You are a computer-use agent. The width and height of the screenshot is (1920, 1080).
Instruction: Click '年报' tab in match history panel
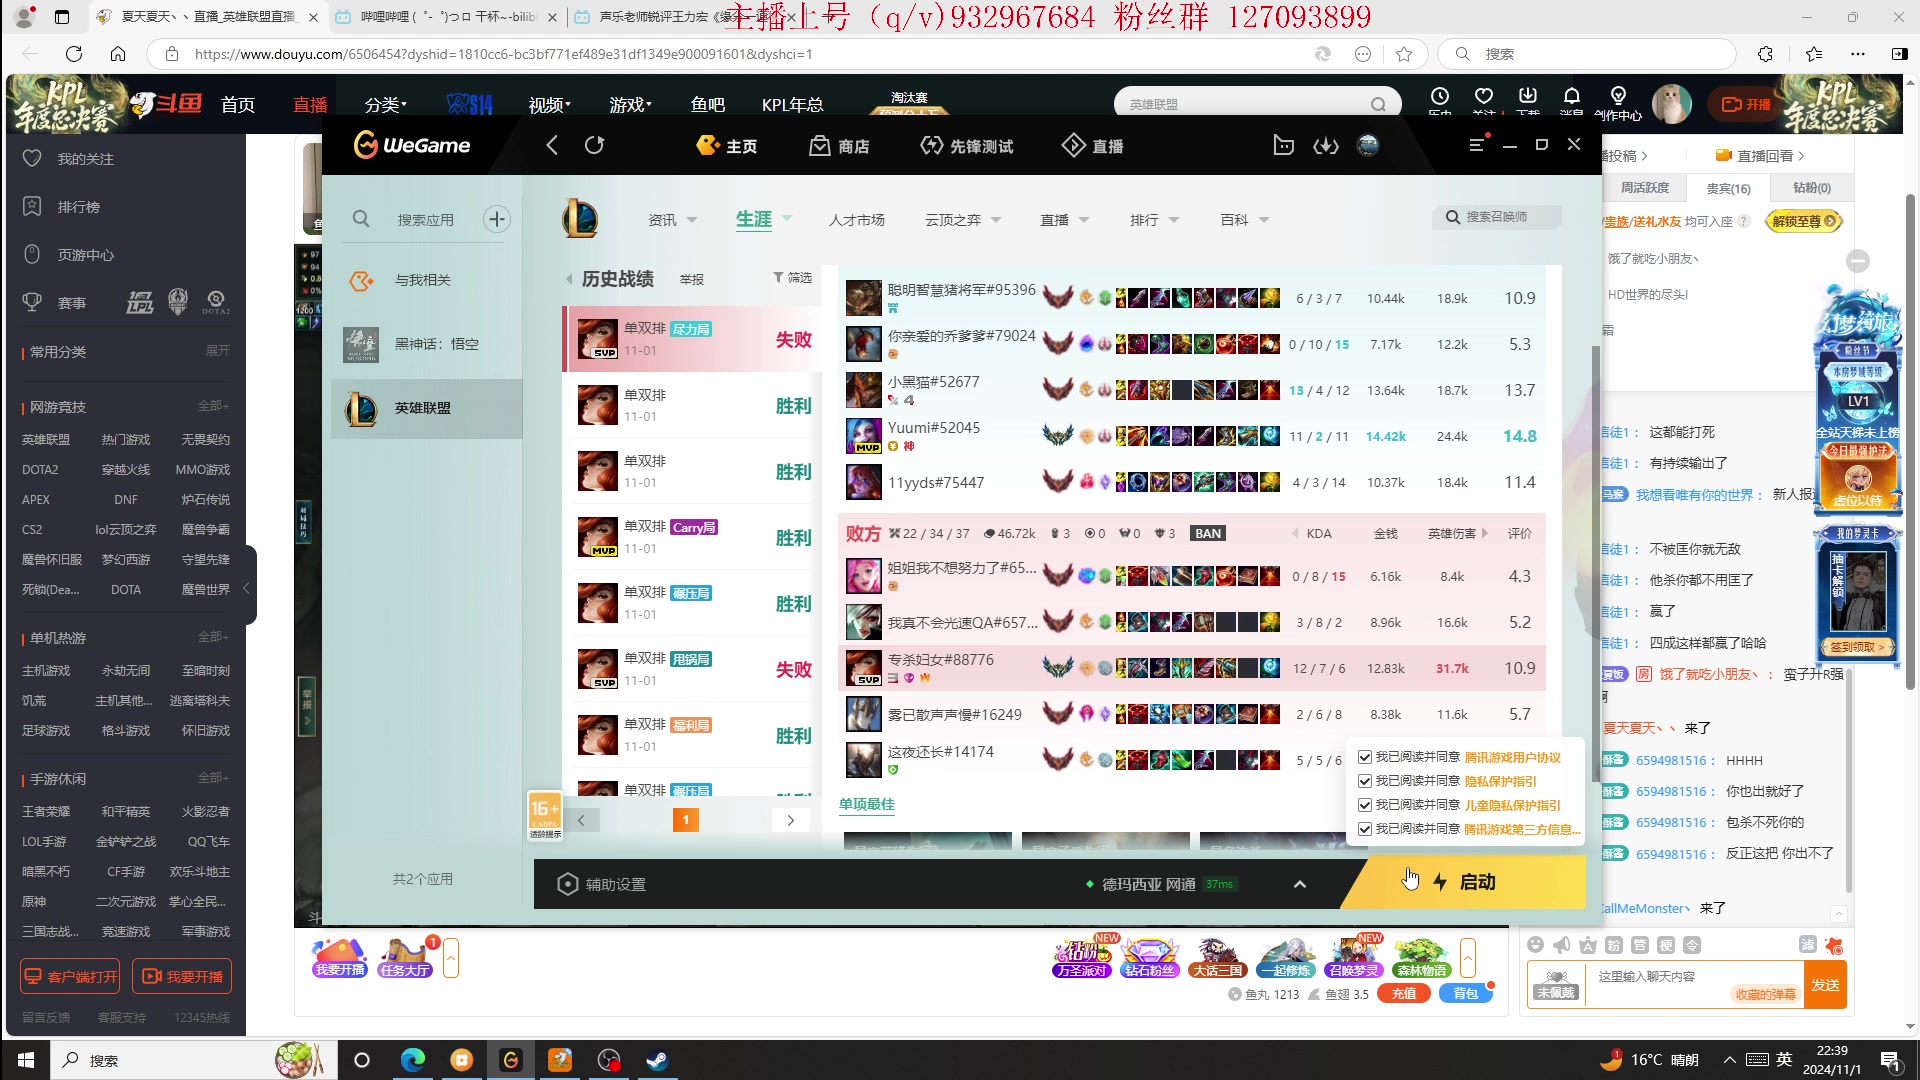pos(692,278)
